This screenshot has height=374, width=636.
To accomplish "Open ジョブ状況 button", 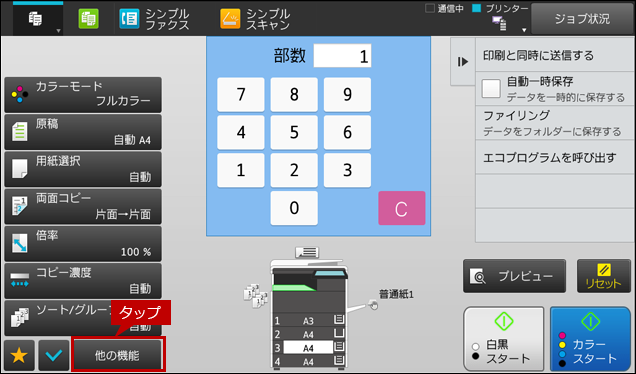I will 582,19.
